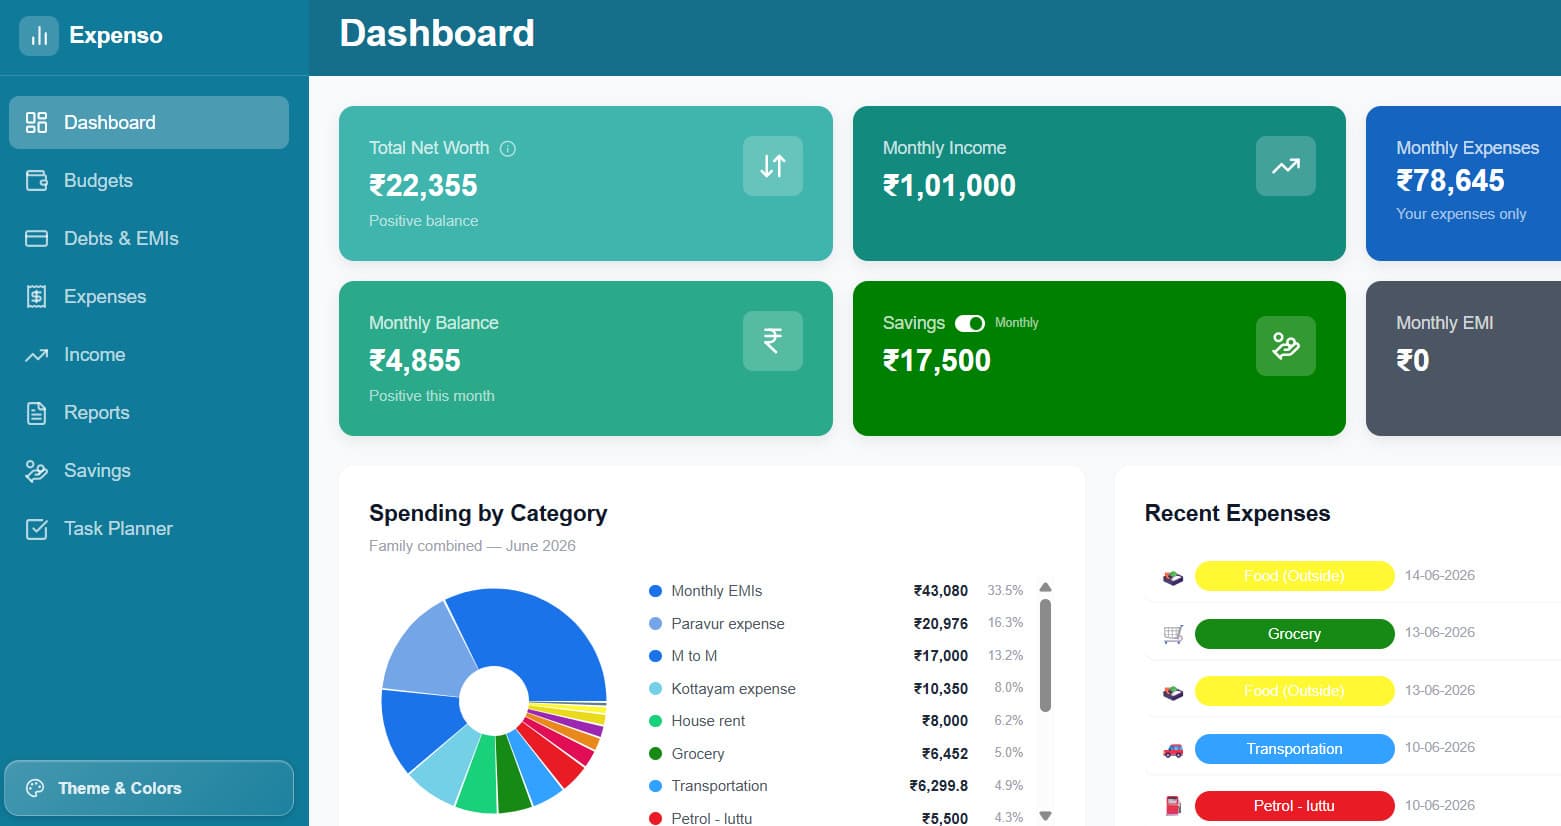Click the House rent legend color dot
The height and width of the screenshot is (826, 1561).
[655, 721]
